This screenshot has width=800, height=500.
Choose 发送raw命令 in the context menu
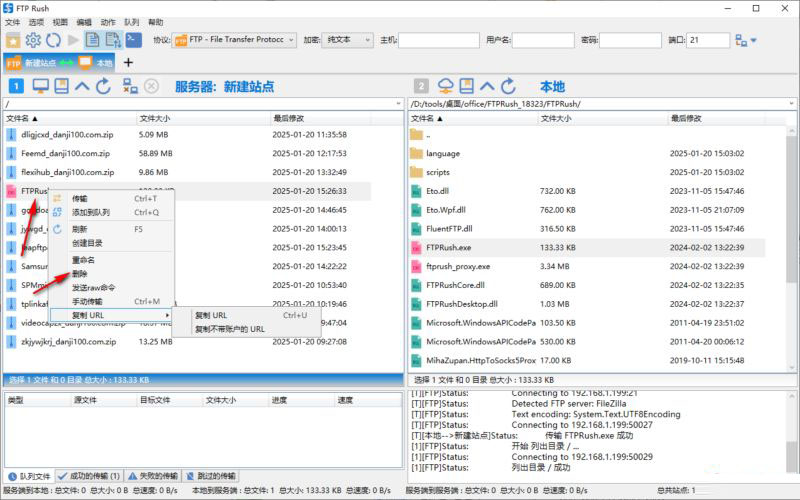(112, 287)
